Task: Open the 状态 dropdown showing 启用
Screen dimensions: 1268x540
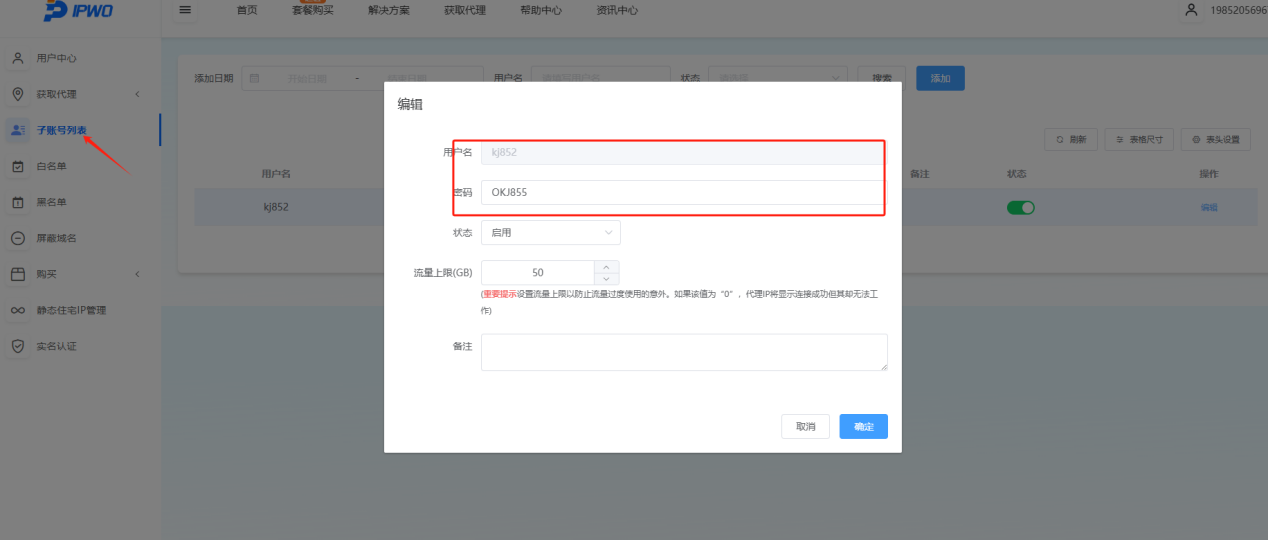Action: click(x=550, y=232)
